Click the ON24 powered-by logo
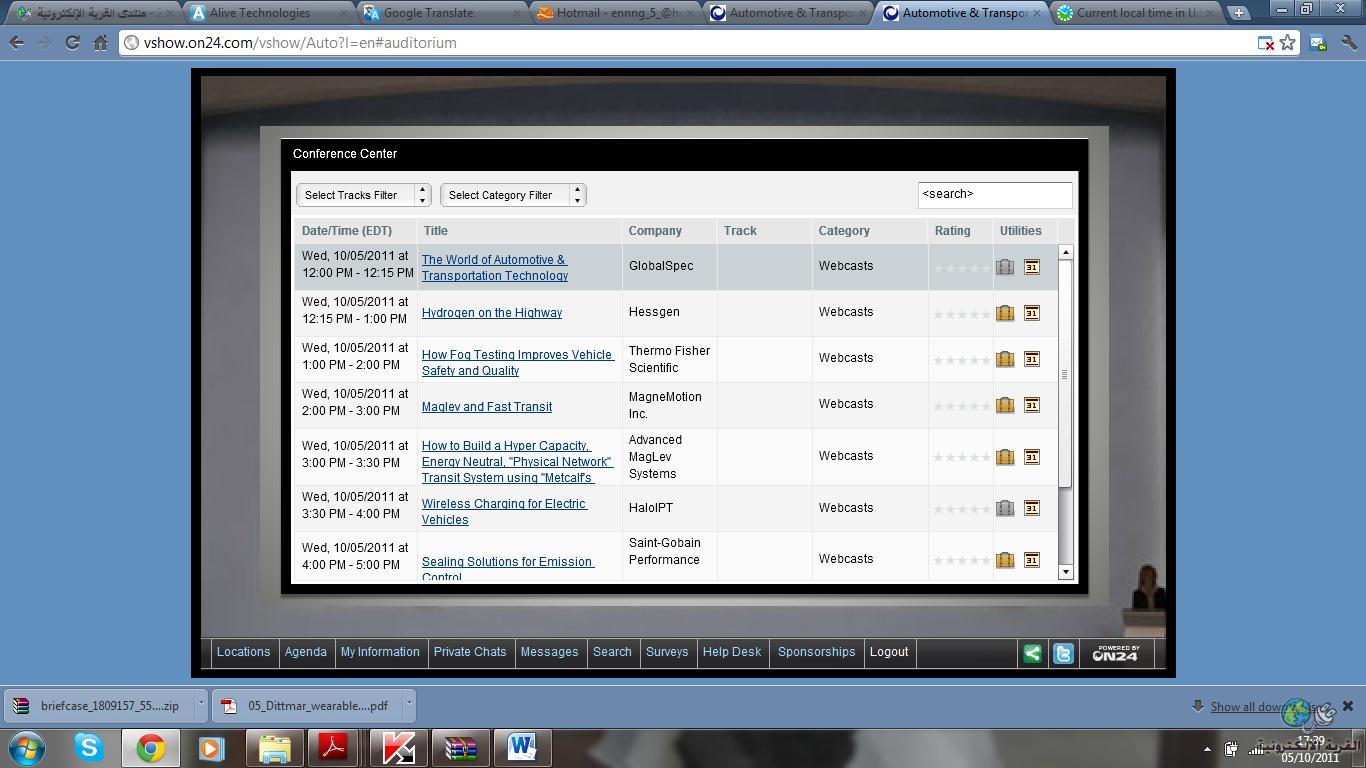Screen dimensions: 1366x768 tap(1115, 653)
